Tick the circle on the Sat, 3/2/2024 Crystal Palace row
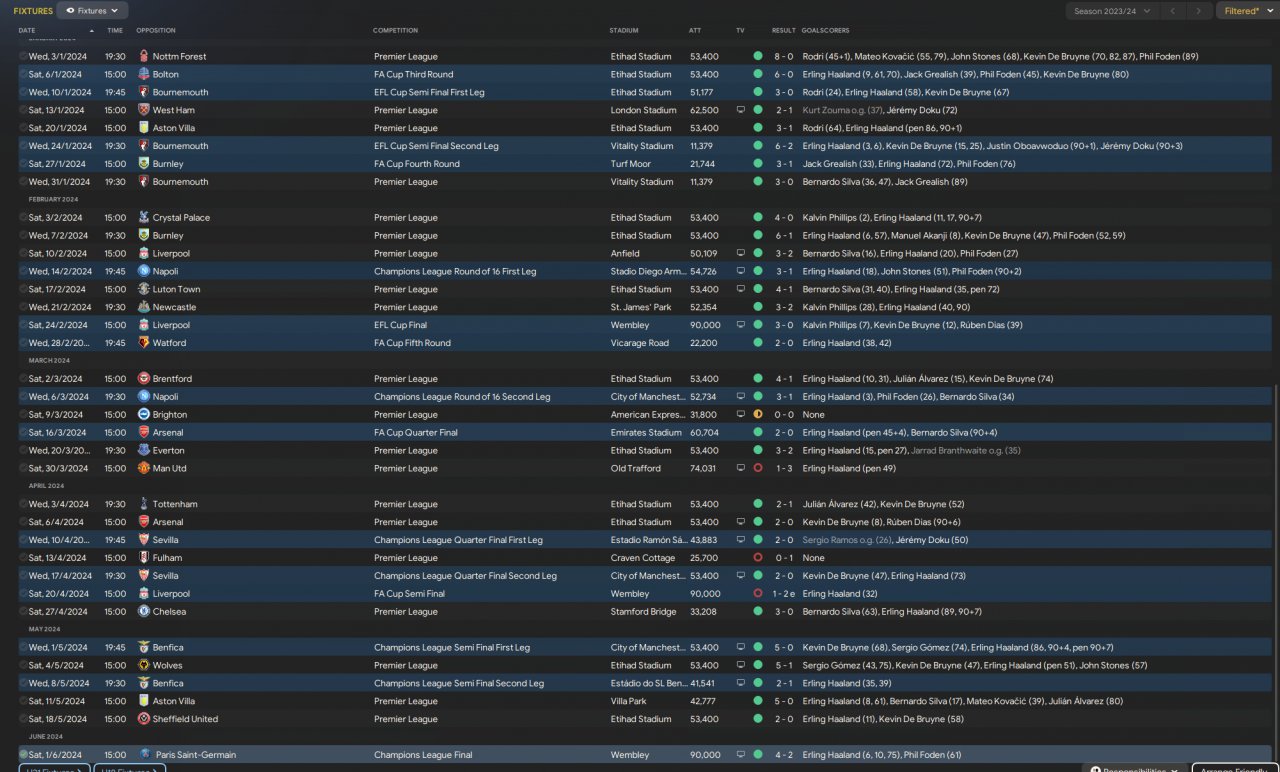 pyautogui.click(x=23, y=218)
